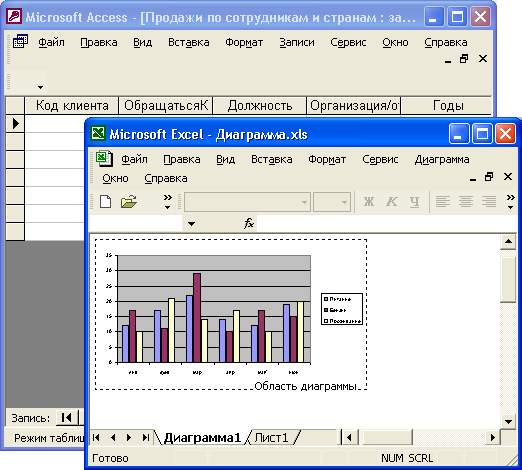Click the align right toolbar icon

(489, 202)
